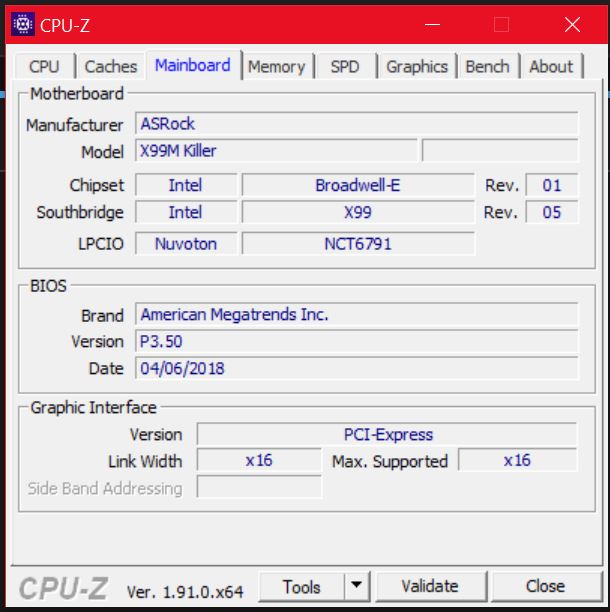
Task: Select the Mainboard tab
Action: (x=193, y=65)
